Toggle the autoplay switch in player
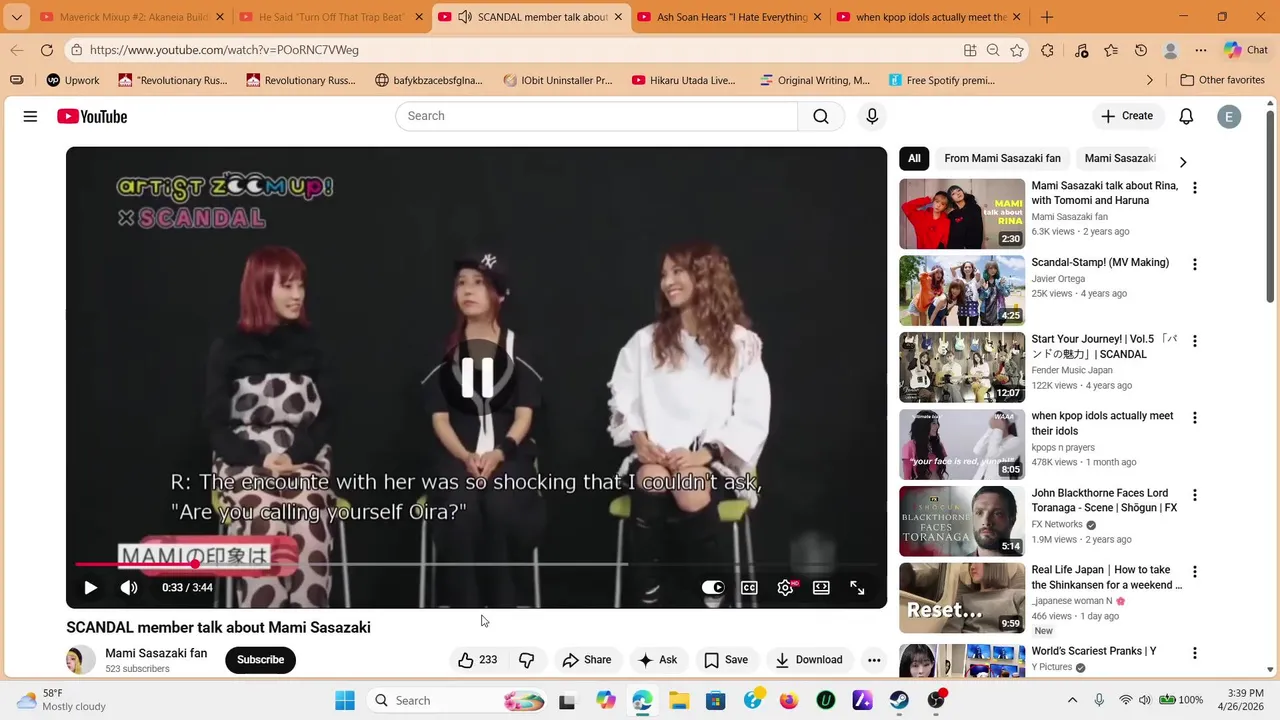Screen dimensions: 1280x720 pyautogui.click(x=713, y=588)
